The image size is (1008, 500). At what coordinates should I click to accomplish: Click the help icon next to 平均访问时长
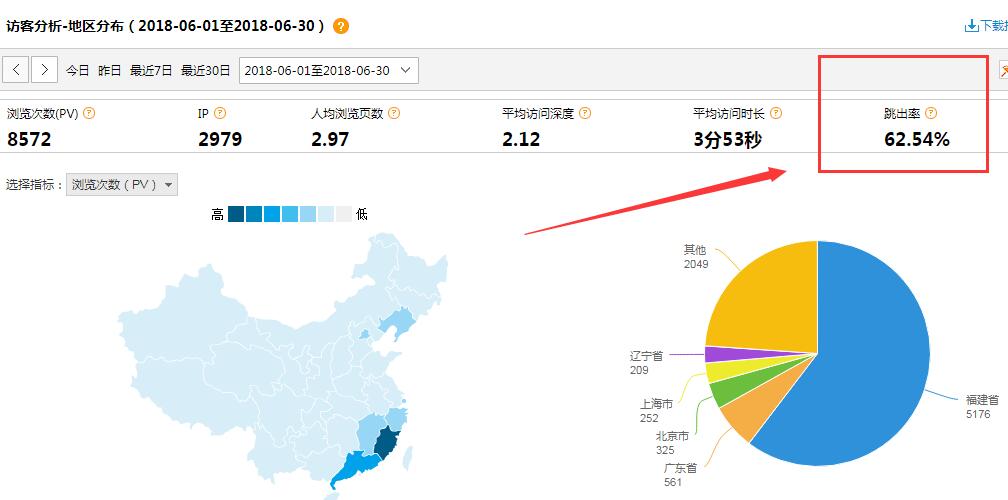point(776,114)
